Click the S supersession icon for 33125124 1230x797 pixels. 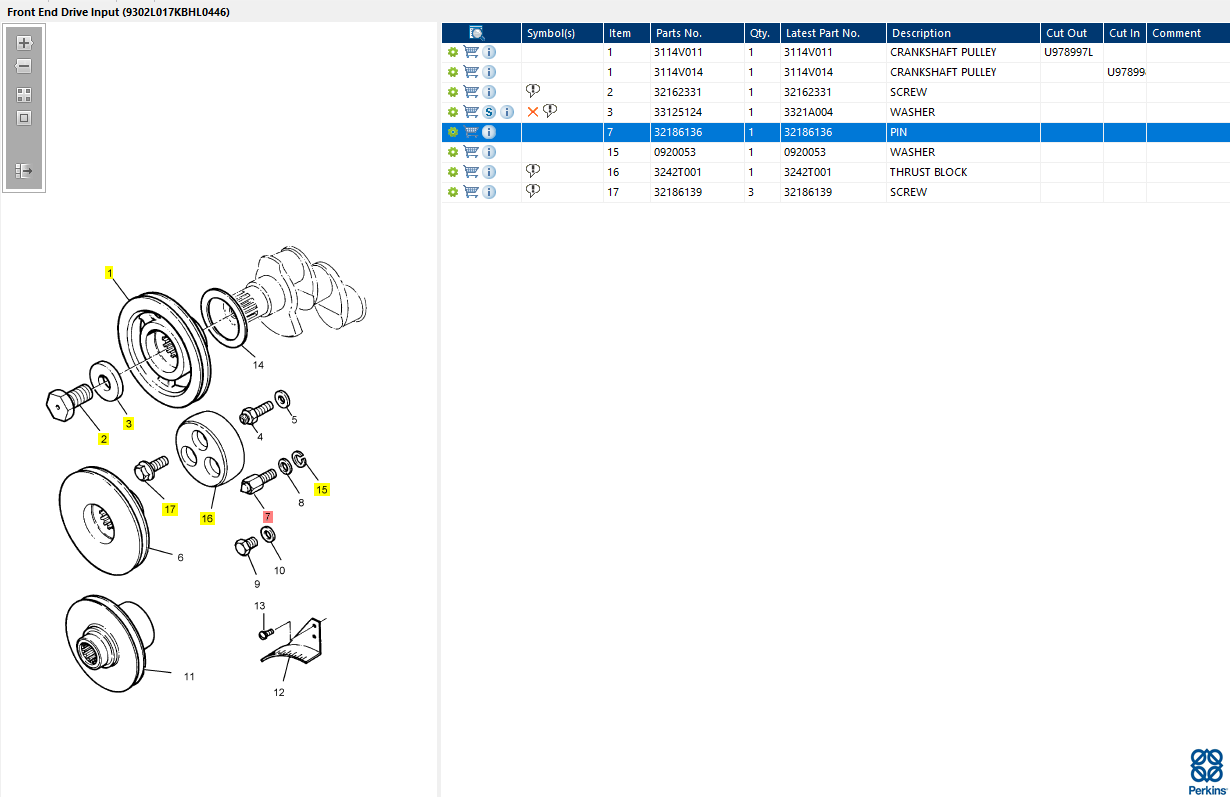pyautogui.click(x=489, y=112)
